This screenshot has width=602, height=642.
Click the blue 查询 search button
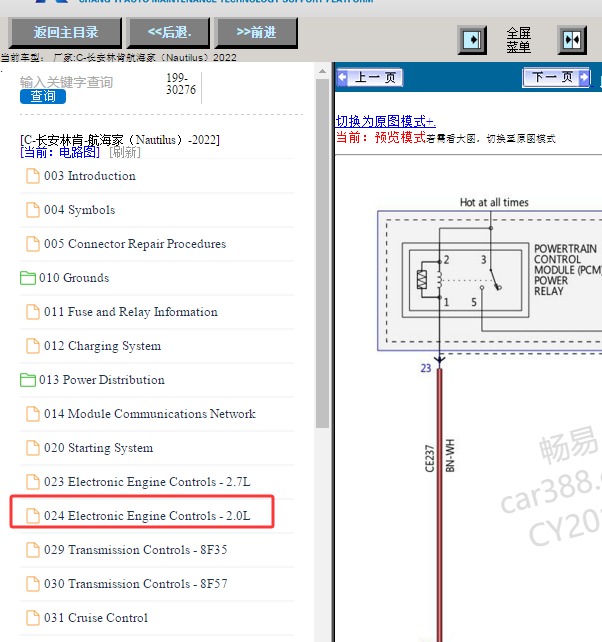click(x=43, y=96)
